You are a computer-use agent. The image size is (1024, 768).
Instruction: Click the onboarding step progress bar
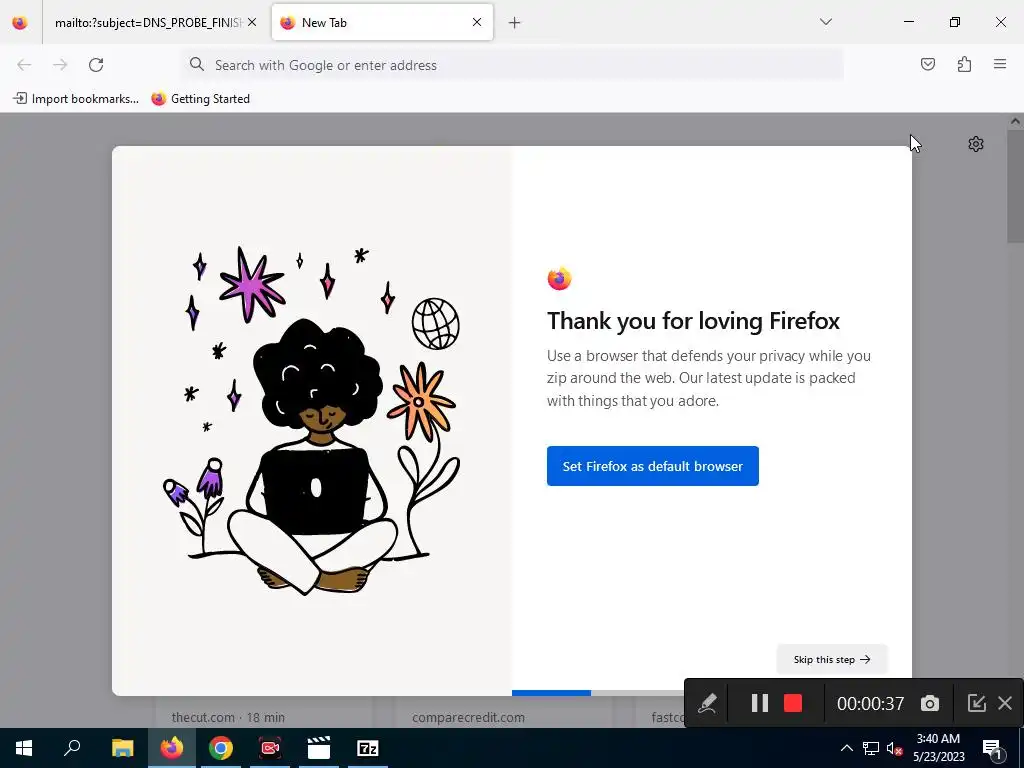(598, 693)
